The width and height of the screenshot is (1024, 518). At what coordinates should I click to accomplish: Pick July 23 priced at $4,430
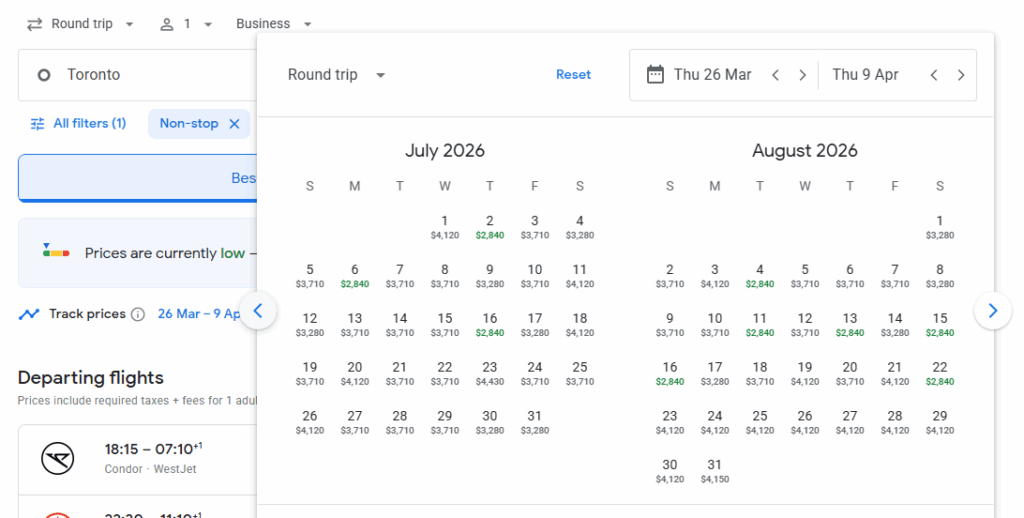pyautogui.click(x=490, y=373)
